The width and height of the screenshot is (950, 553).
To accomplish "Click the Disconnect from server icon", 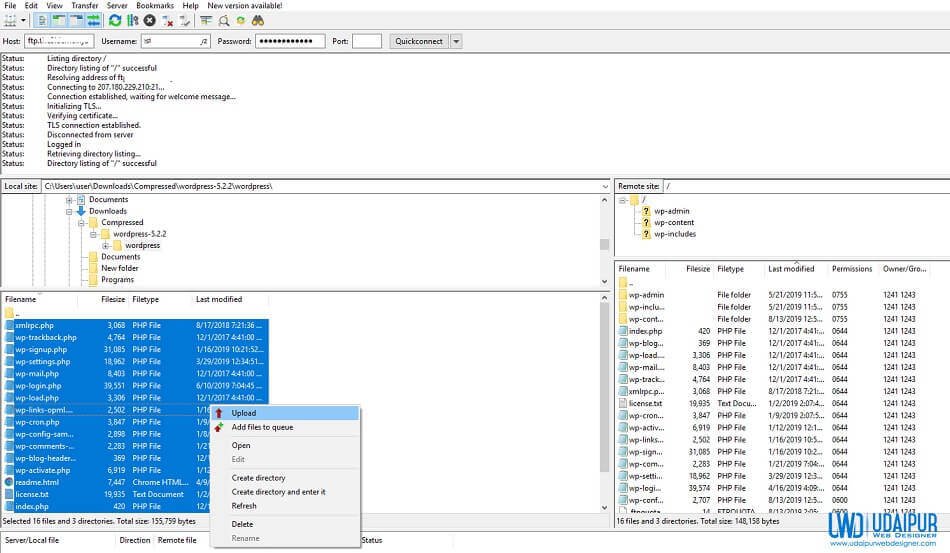I will tap(168, 21).
